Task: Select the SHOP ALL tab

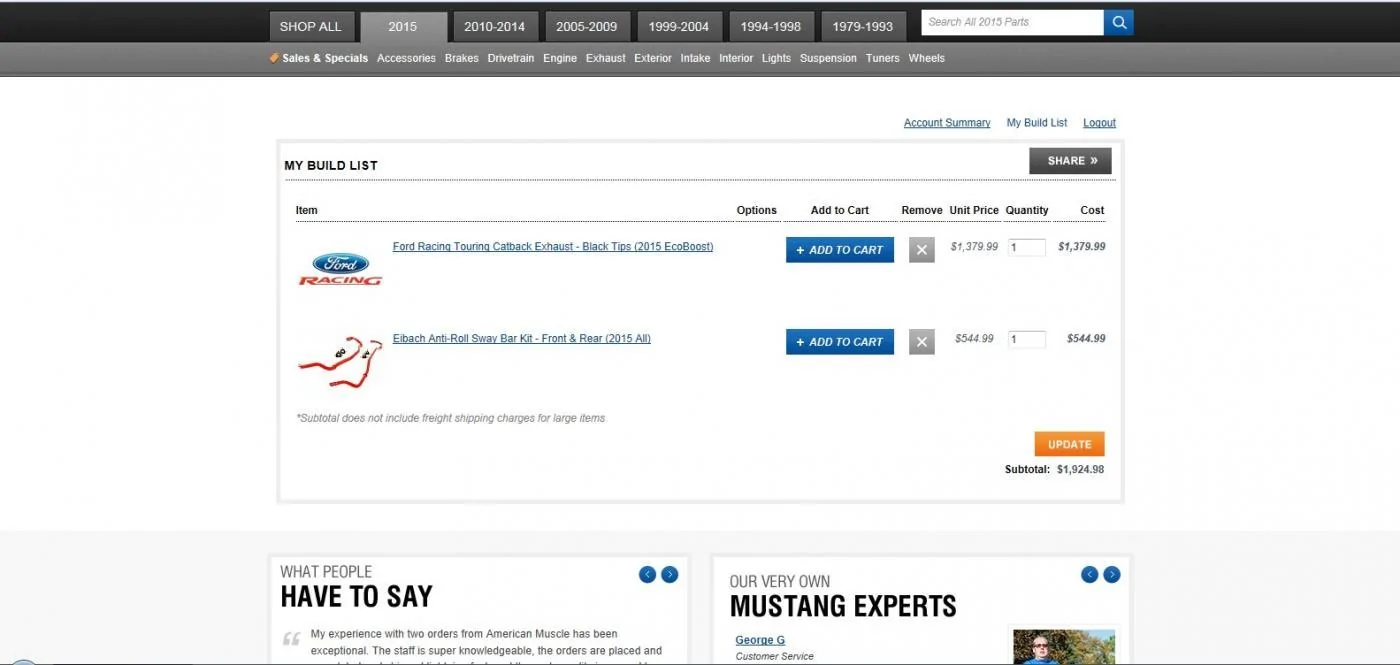Action: point(310,27)
